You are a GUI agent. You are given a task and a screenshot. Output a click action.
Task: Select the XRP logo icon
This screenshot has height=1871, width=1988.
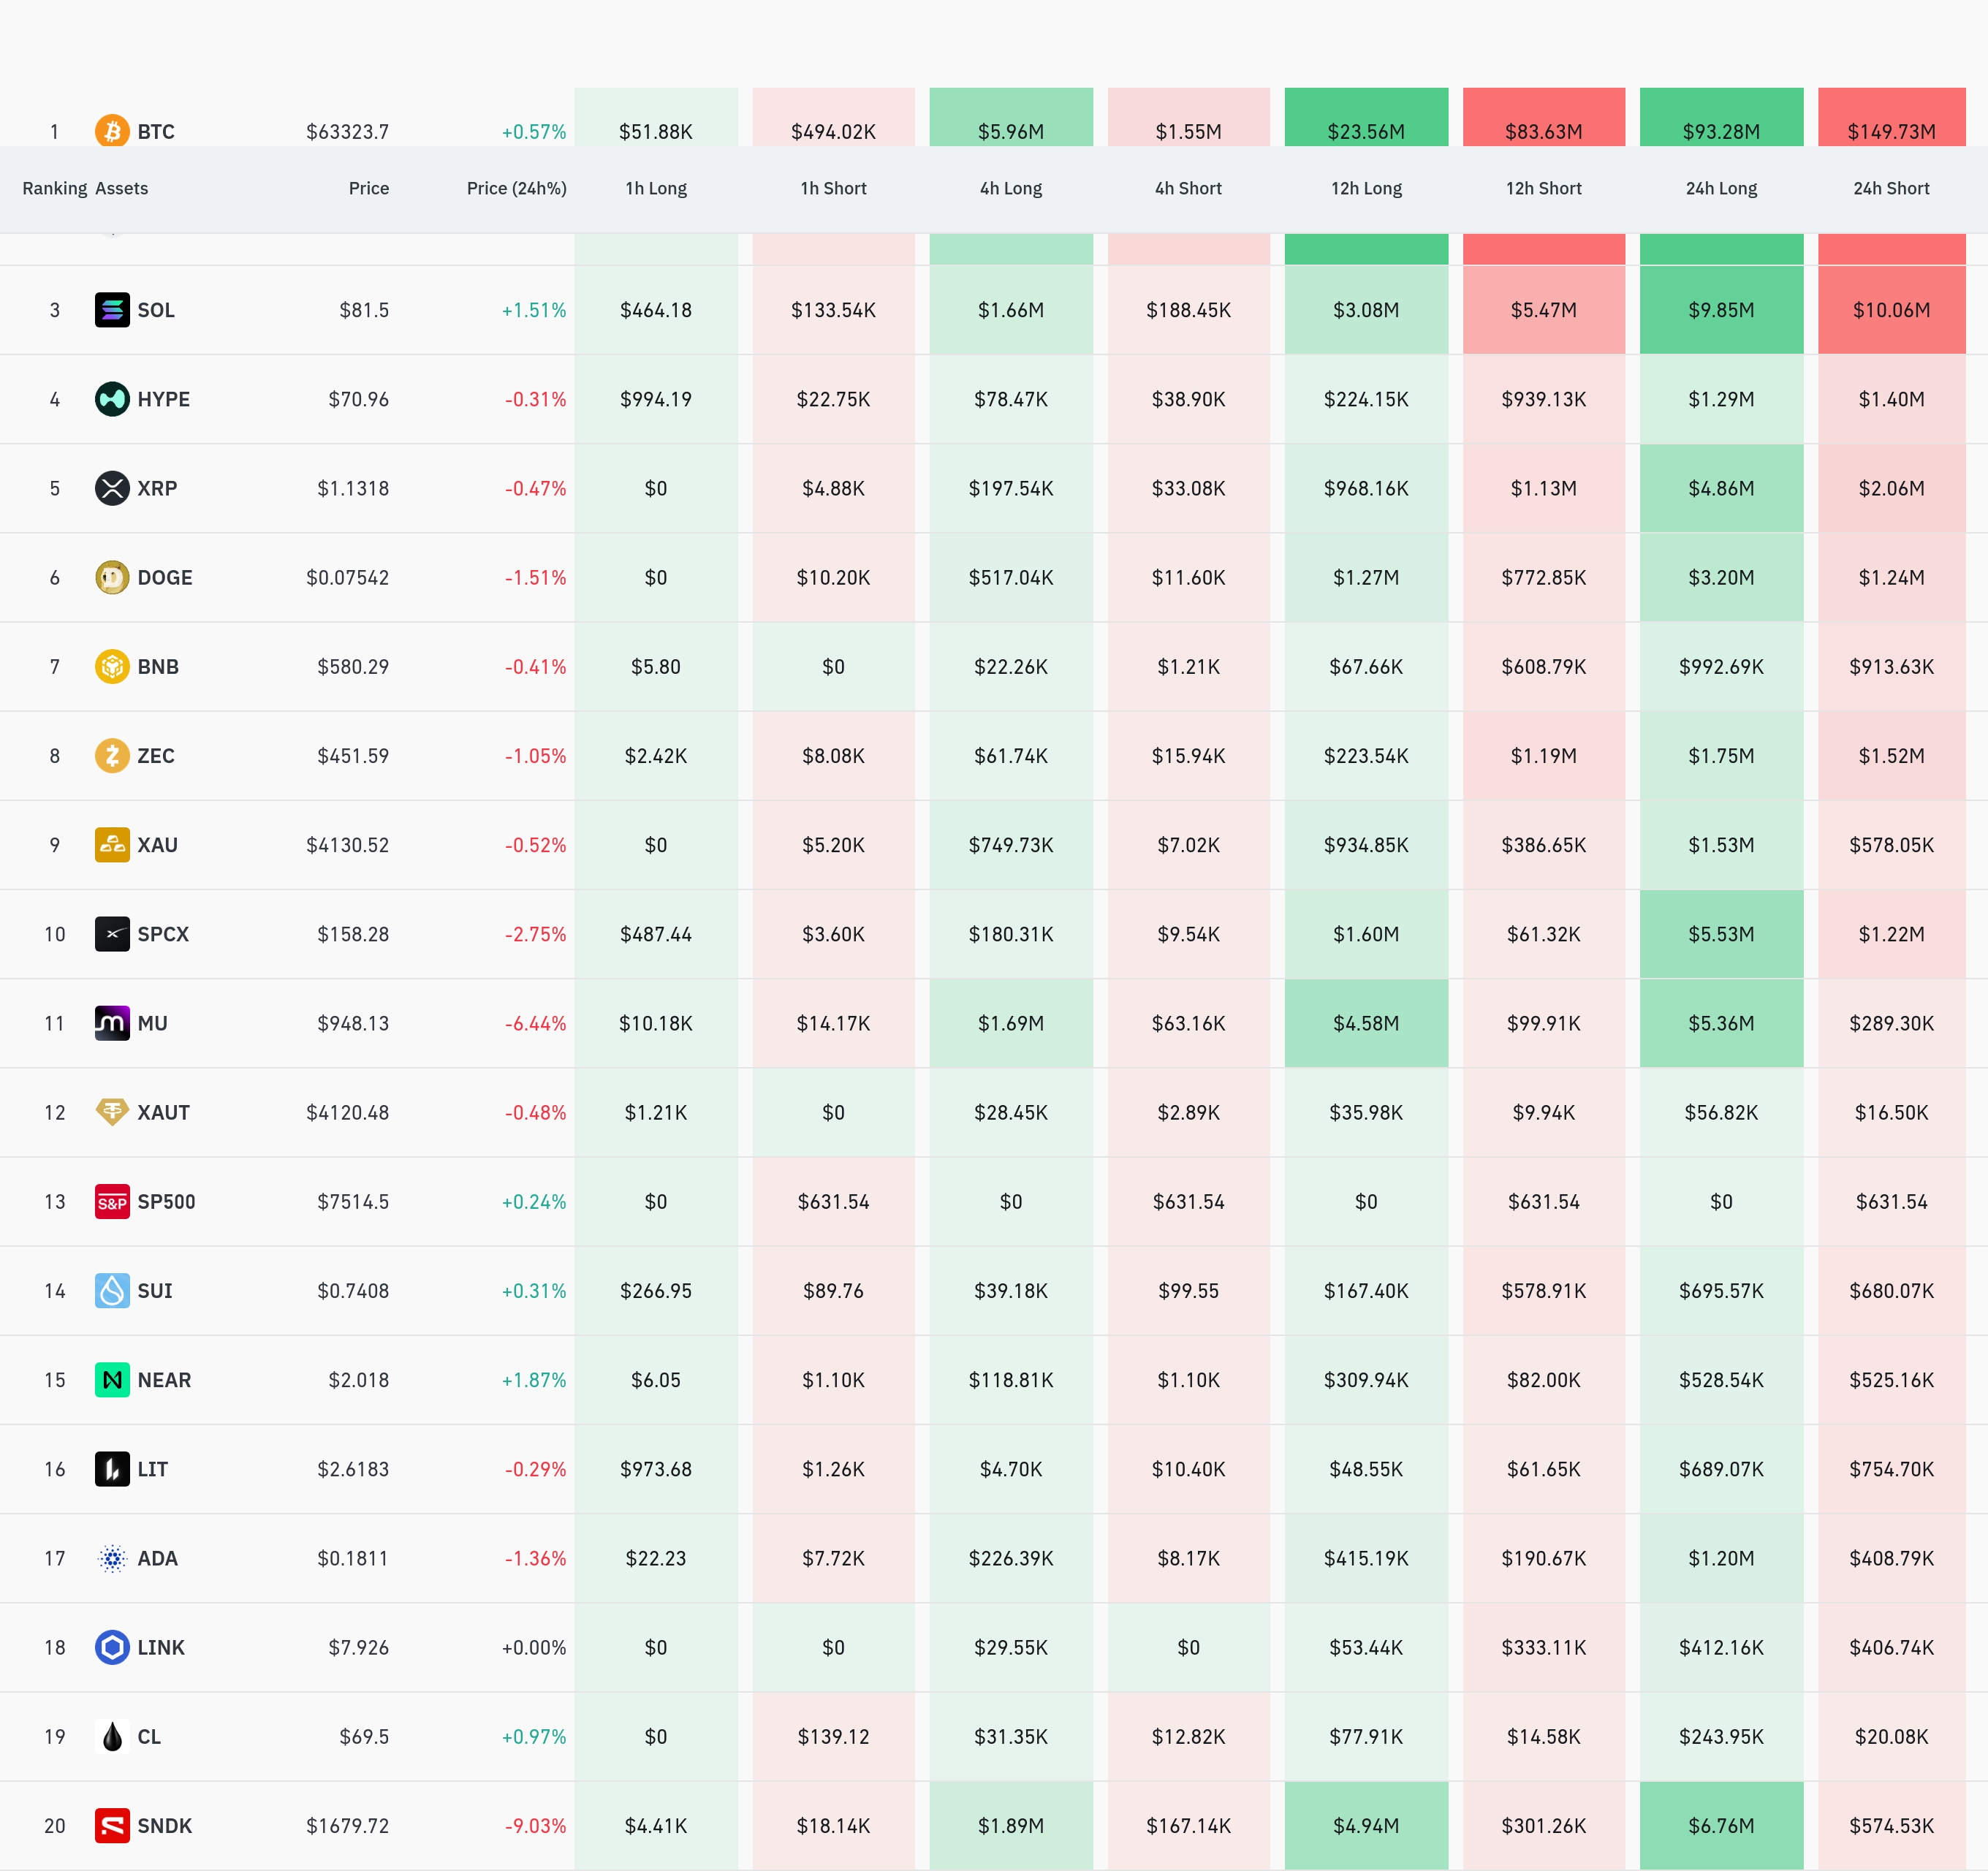[112, 488]
